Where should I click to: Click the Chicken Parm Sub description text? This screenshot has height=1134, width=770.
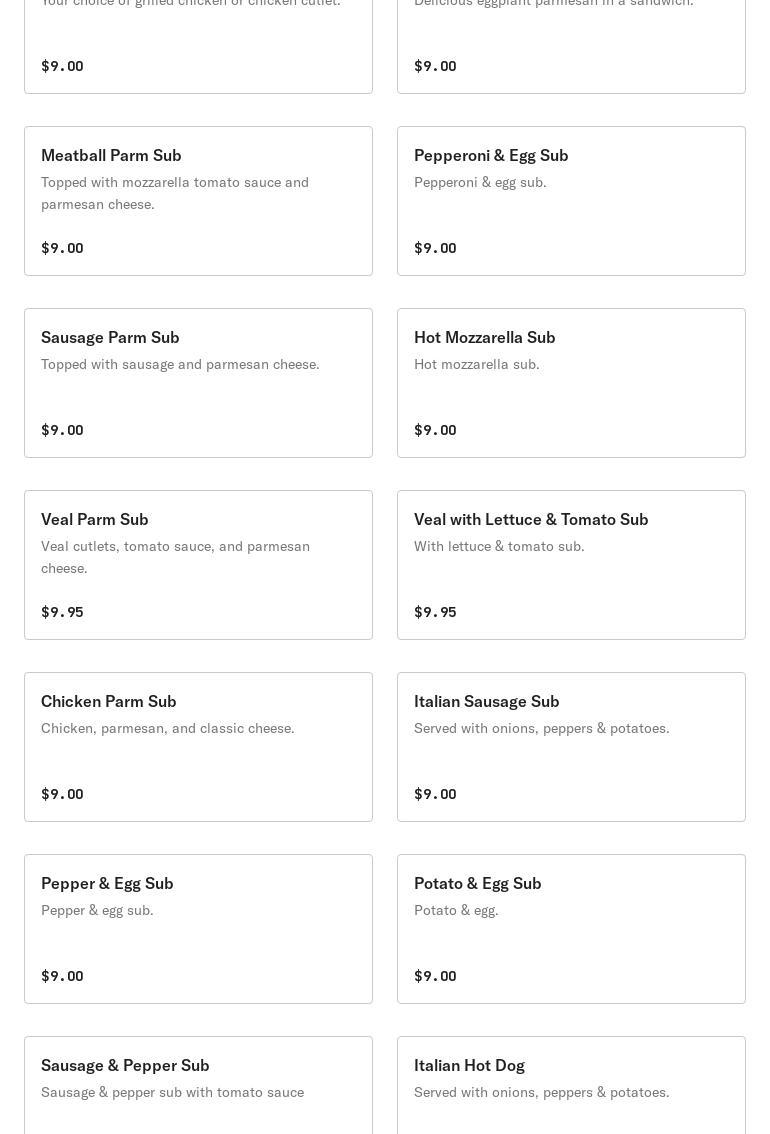[x=168, y=728]
